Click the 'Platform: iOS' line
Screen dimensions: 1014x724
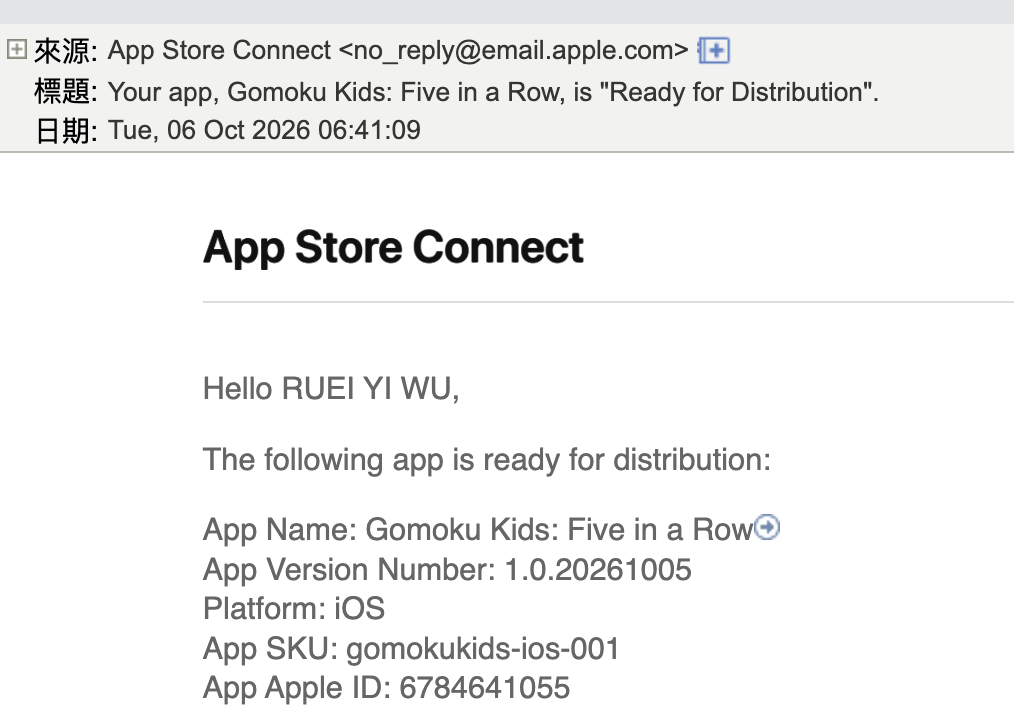pyautogui.click(x=294, y=609)
